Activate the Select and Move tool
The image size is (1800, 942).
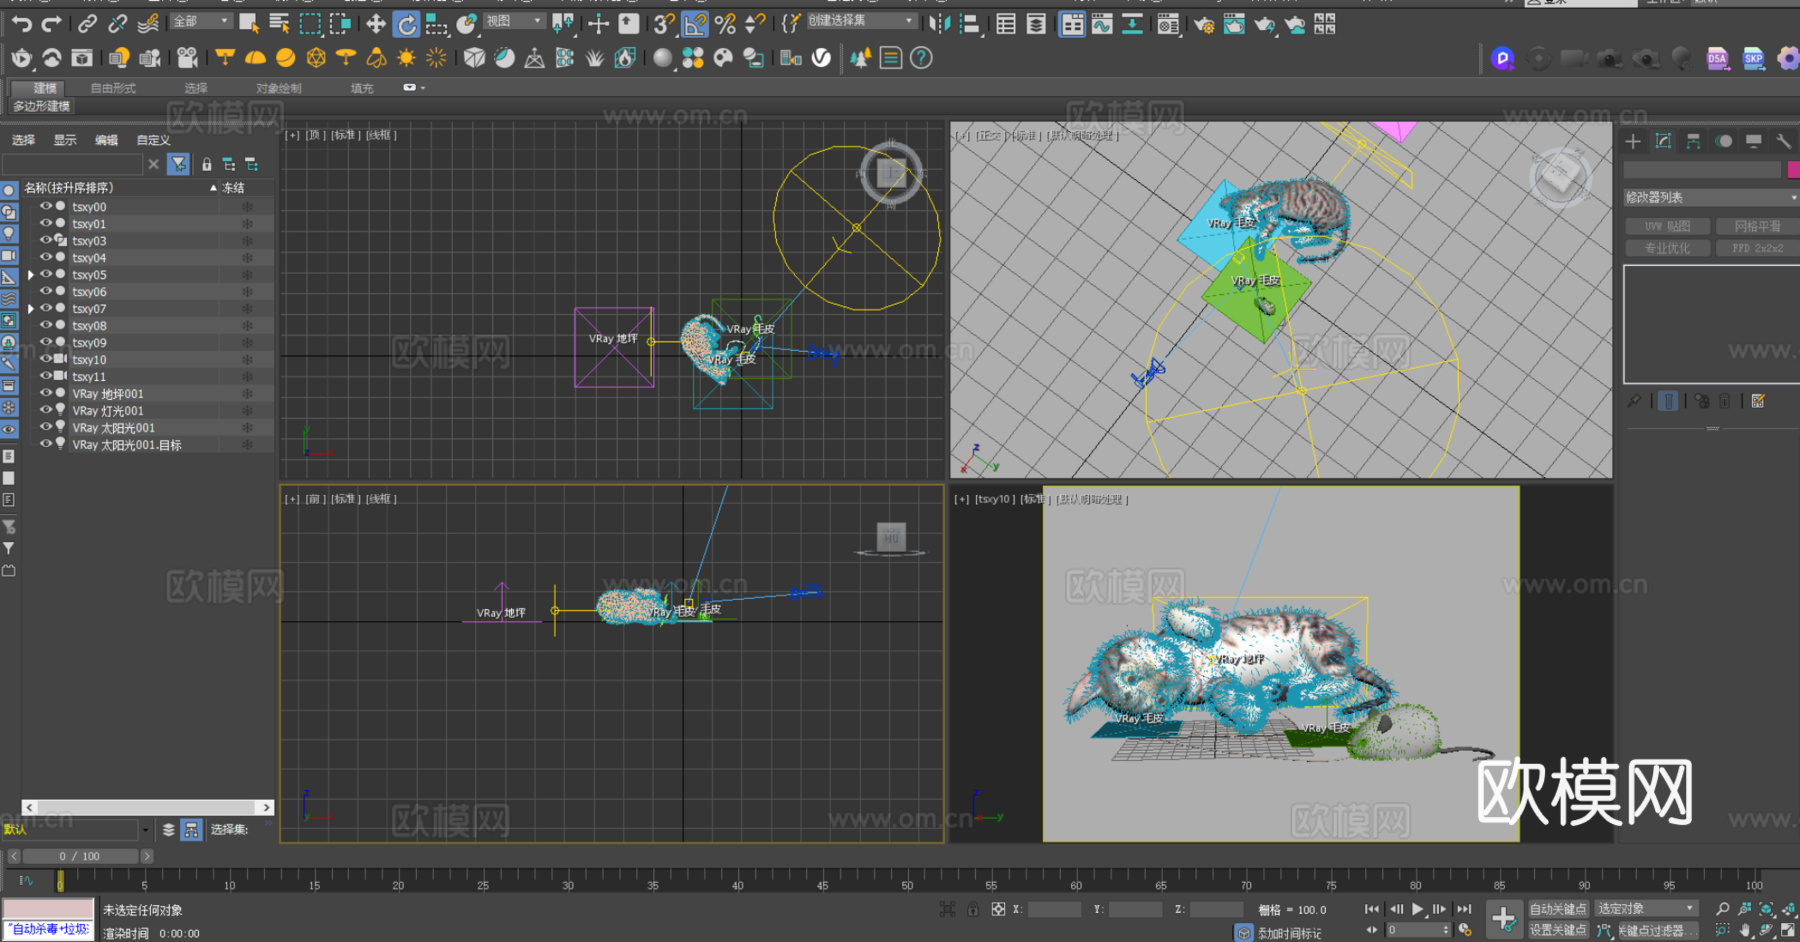click(376, 23)
